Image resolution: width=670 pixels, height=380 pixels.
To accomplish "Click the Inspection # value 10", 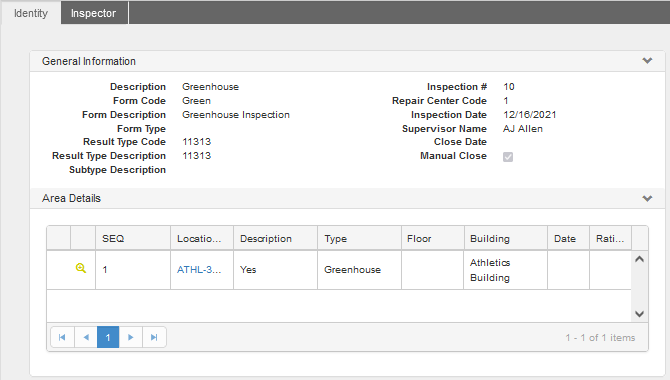I will click(508, 86).
